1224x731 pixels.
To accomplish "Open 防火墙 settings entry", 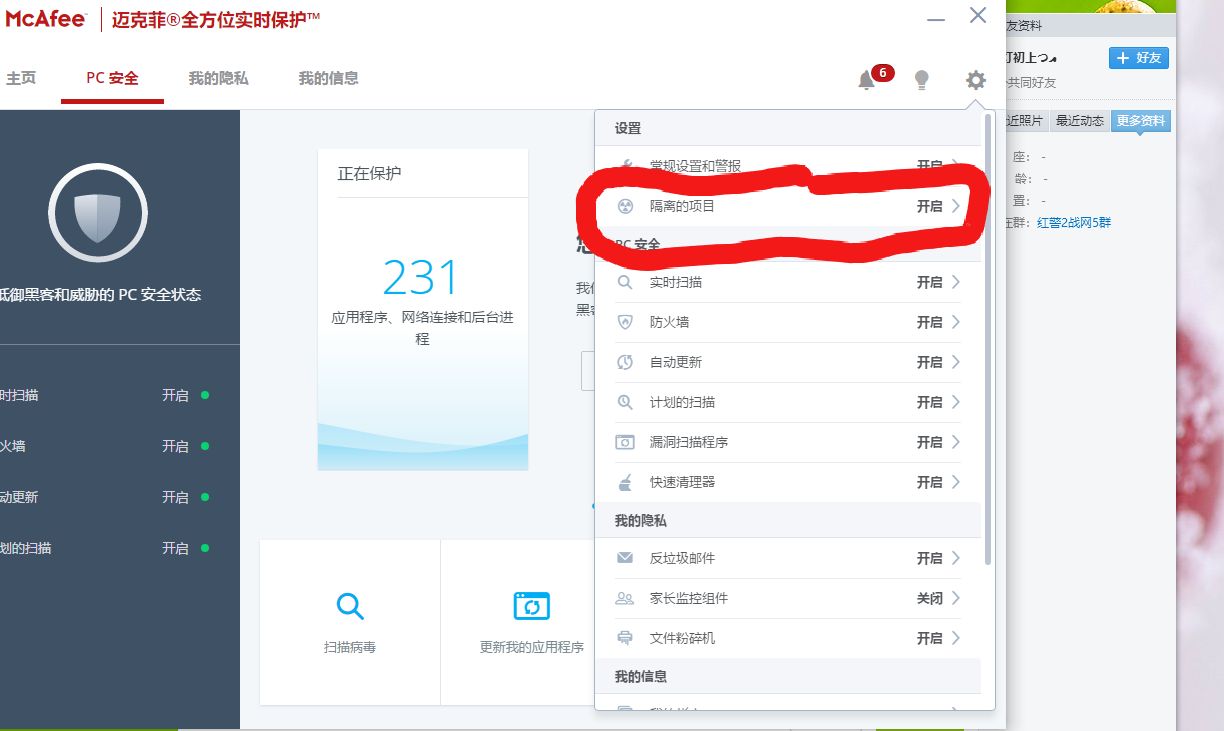I will [788, 322].
